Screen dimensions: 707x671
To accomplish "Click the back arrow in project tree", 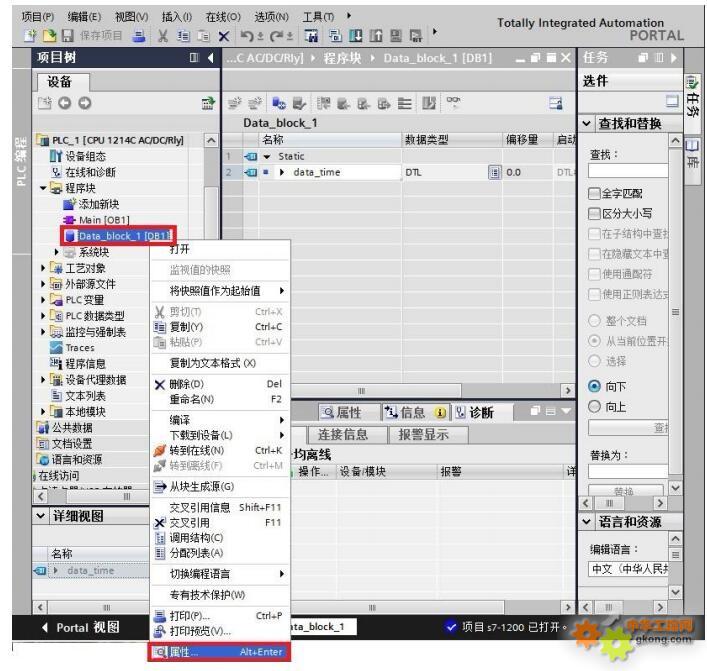I will coord(64,103).
